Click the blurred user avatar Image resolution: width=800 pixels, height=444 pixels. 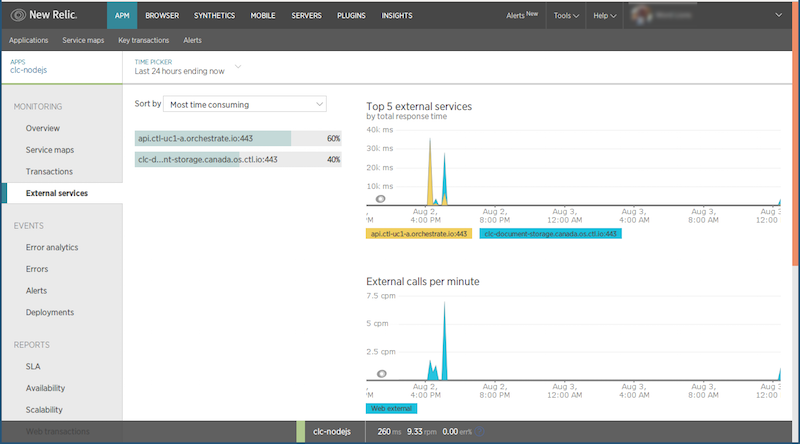641,15
